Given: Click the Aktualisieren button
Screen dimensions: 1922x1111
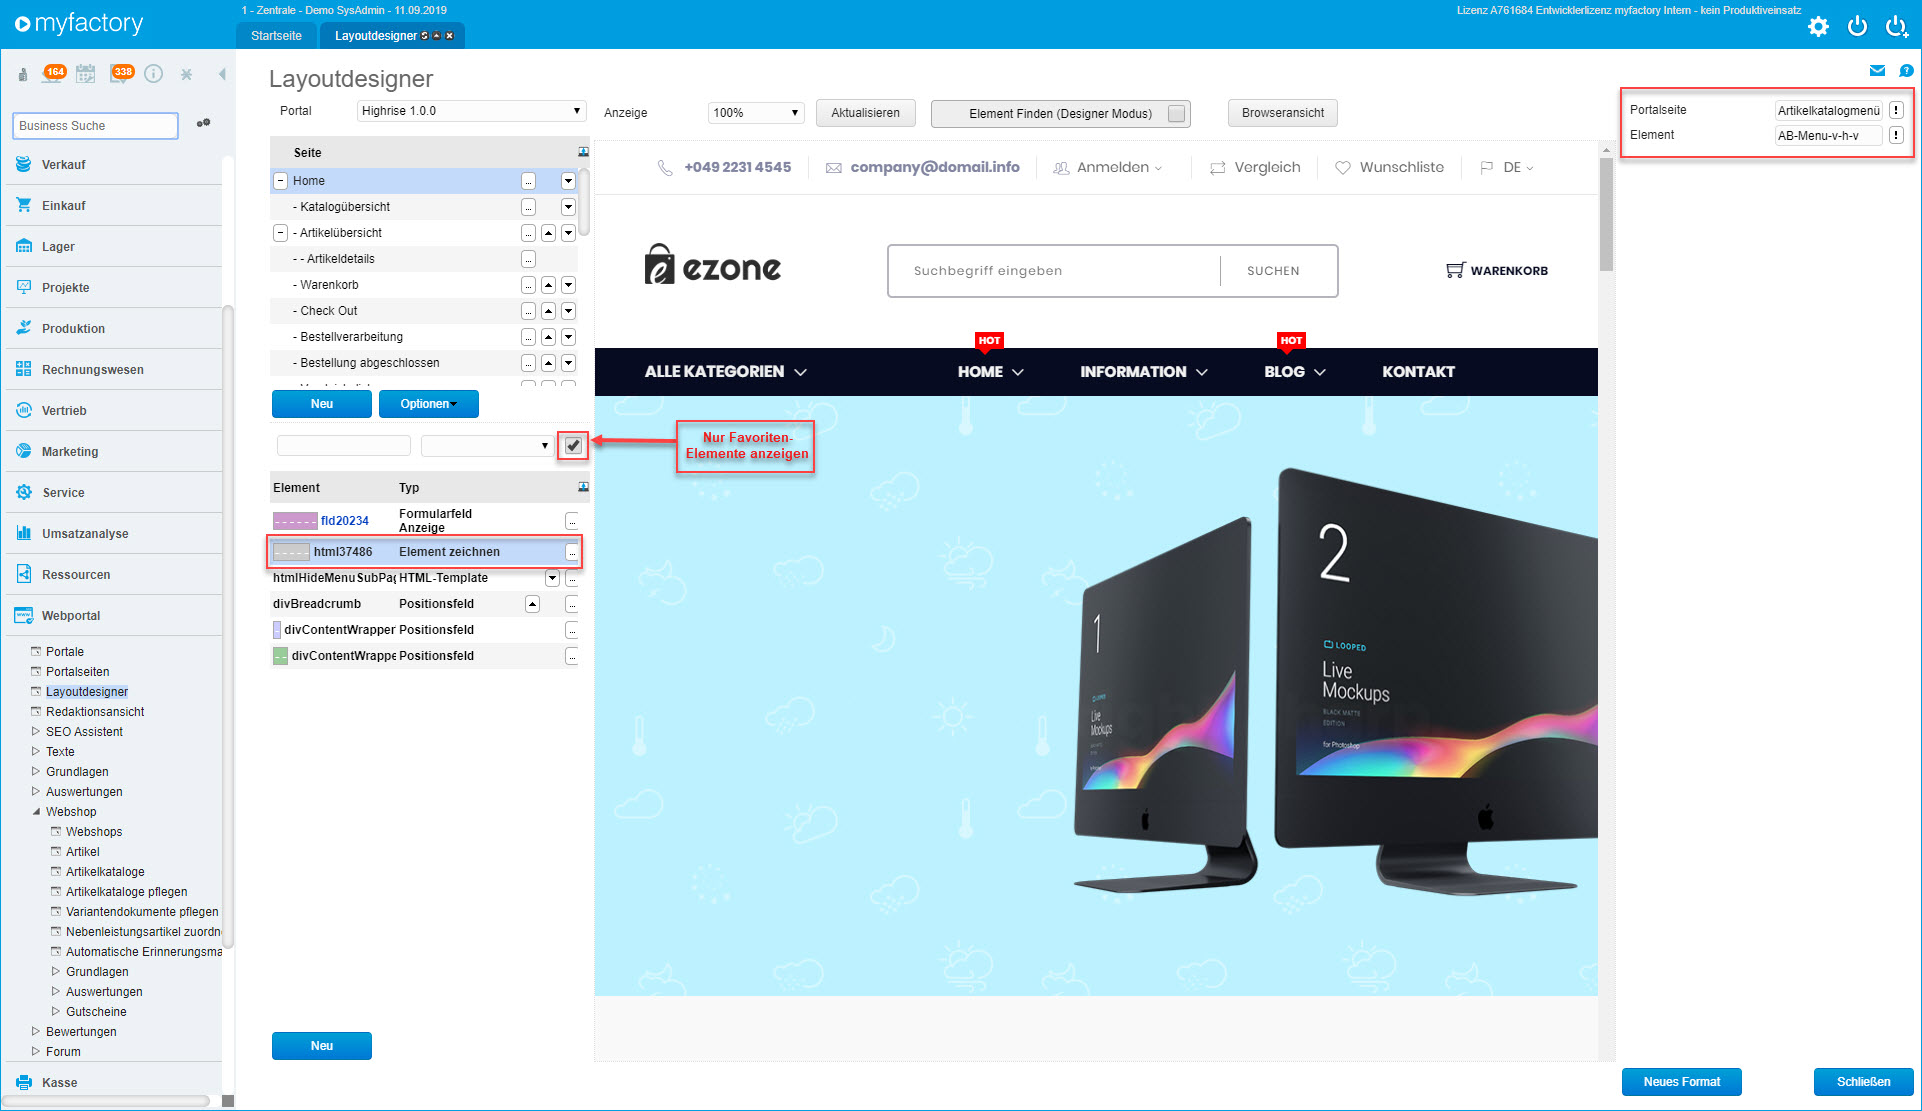Looking at the screenshot, I should (865, 113).
